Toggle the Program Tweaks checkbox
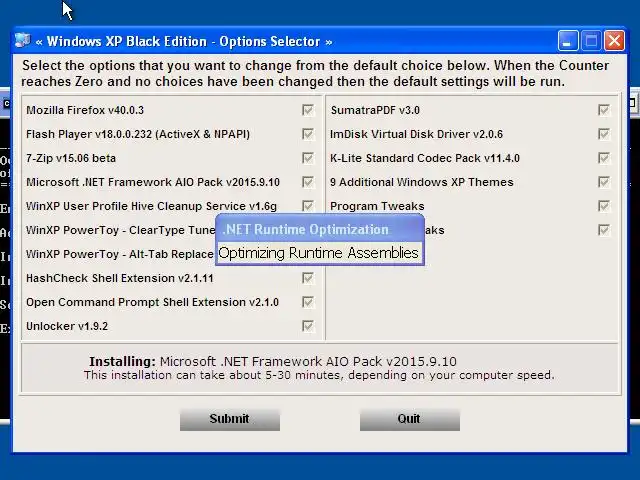 [x=604, y=206]
